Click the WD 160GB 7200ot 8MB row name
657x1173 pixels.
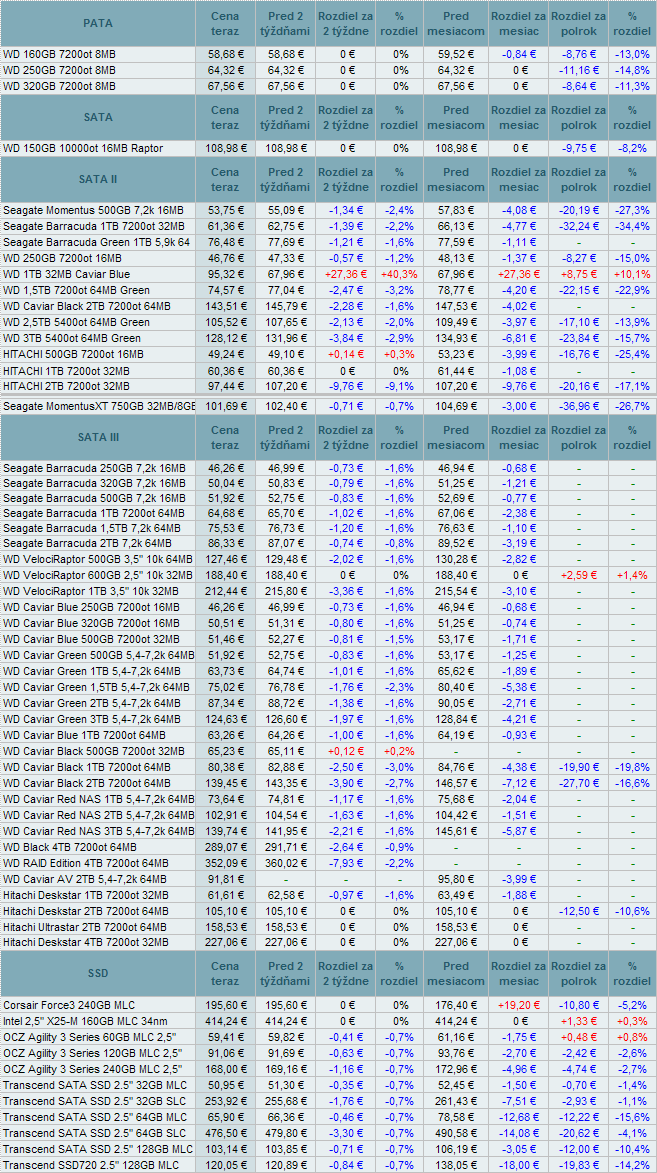pyautogui.click(x=60, y=55)
